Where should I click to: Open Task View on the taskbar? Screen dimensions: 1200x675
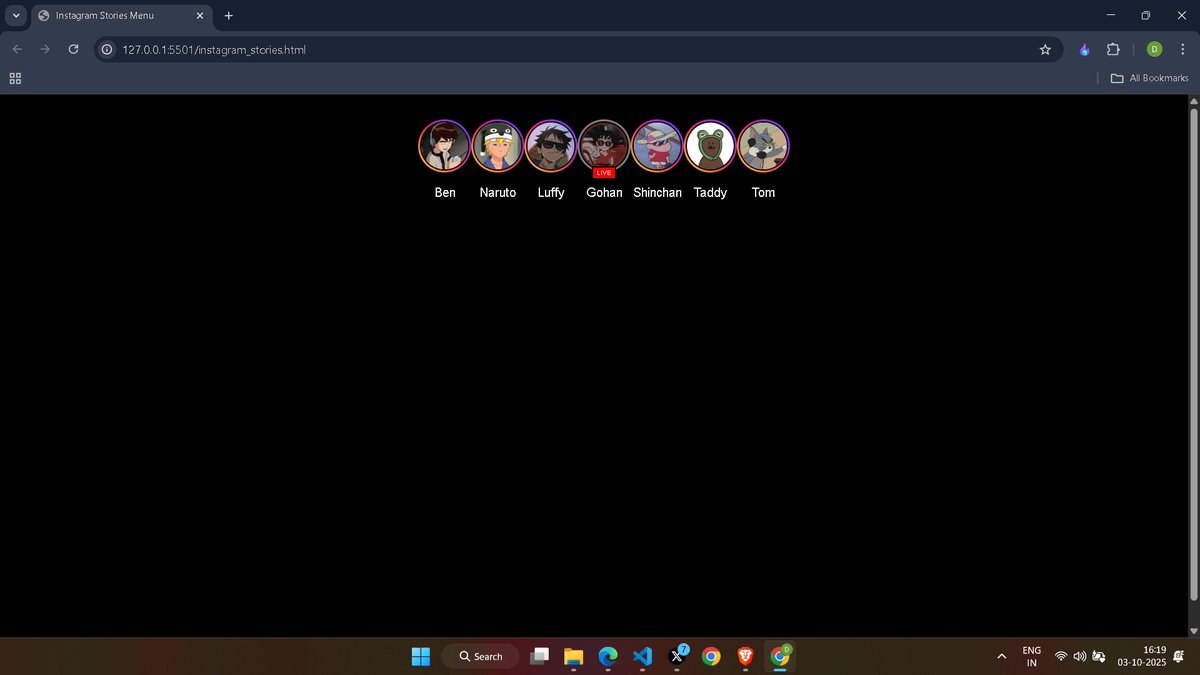click(539, 656)
